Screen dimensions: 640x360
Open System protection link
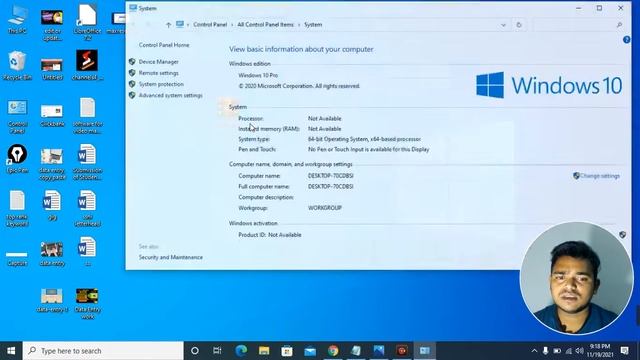(x=161, y=84)
